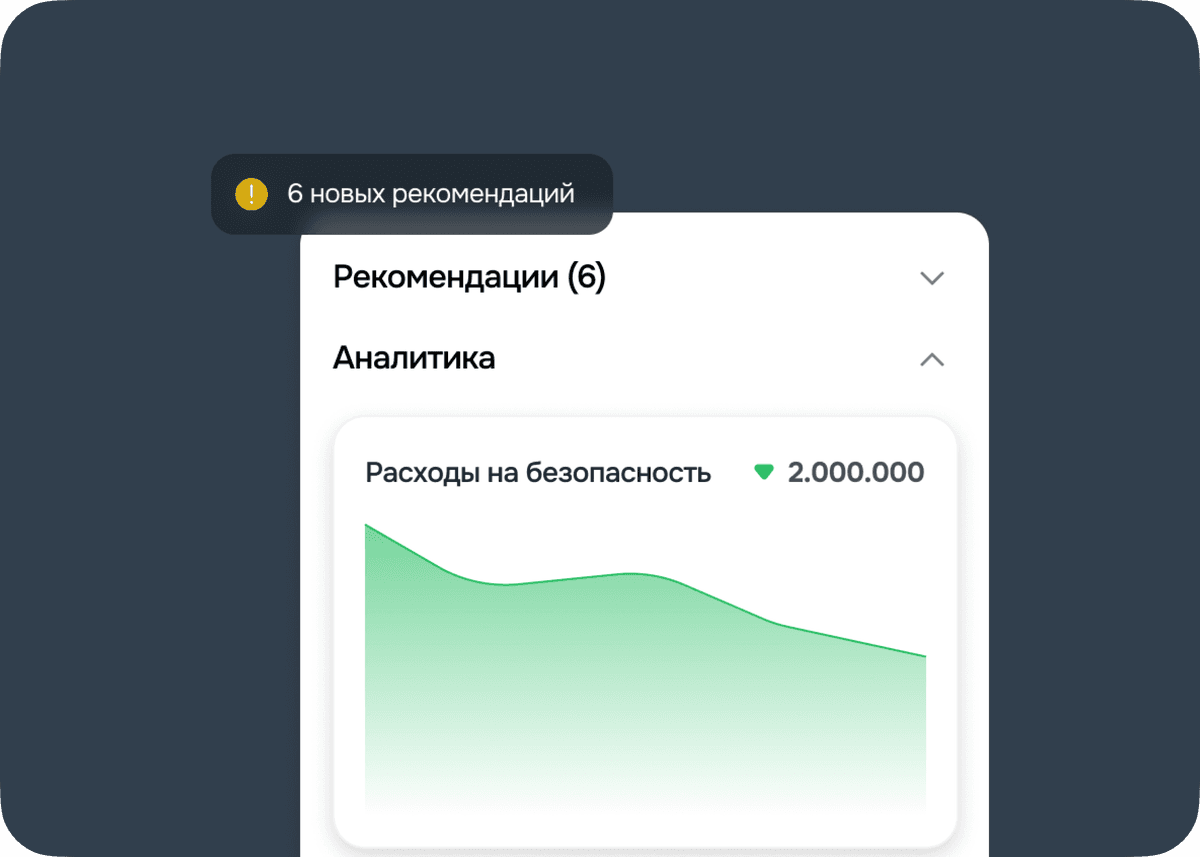
Task: Click the yellow exclamation warning icon
Action: click(x=251, y=194)
